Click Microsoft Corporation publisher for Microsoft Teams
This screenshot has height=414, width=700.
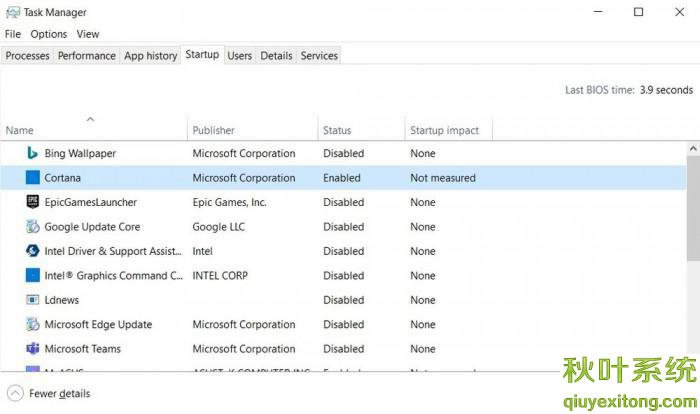tap(244, 348)
